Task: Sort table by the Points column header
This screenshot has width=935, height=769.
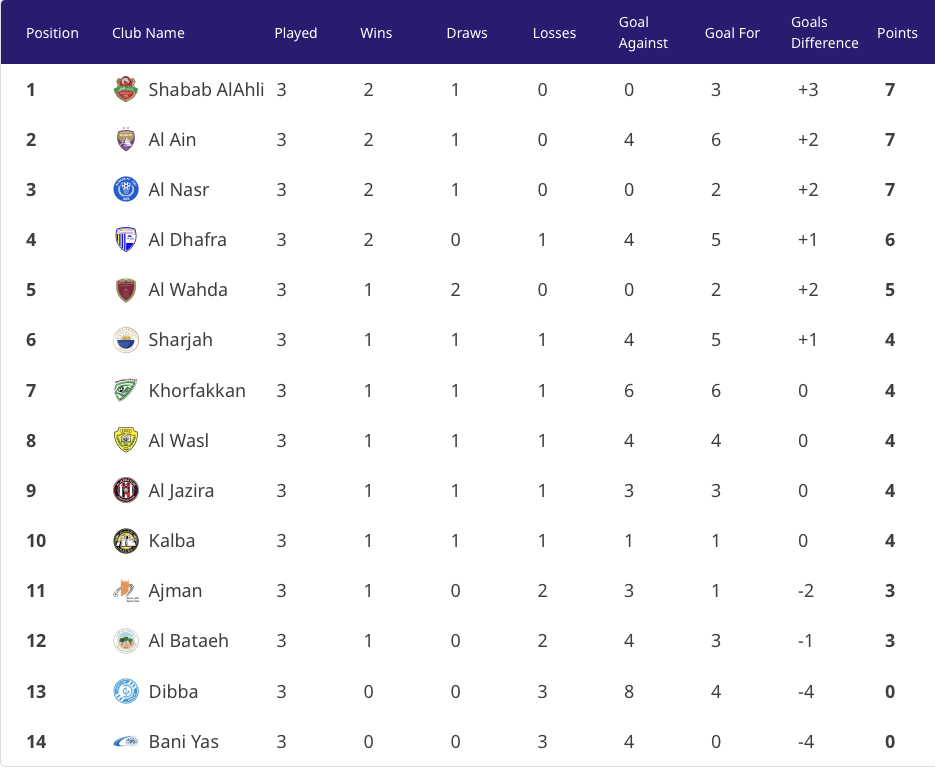Action: 897,33
